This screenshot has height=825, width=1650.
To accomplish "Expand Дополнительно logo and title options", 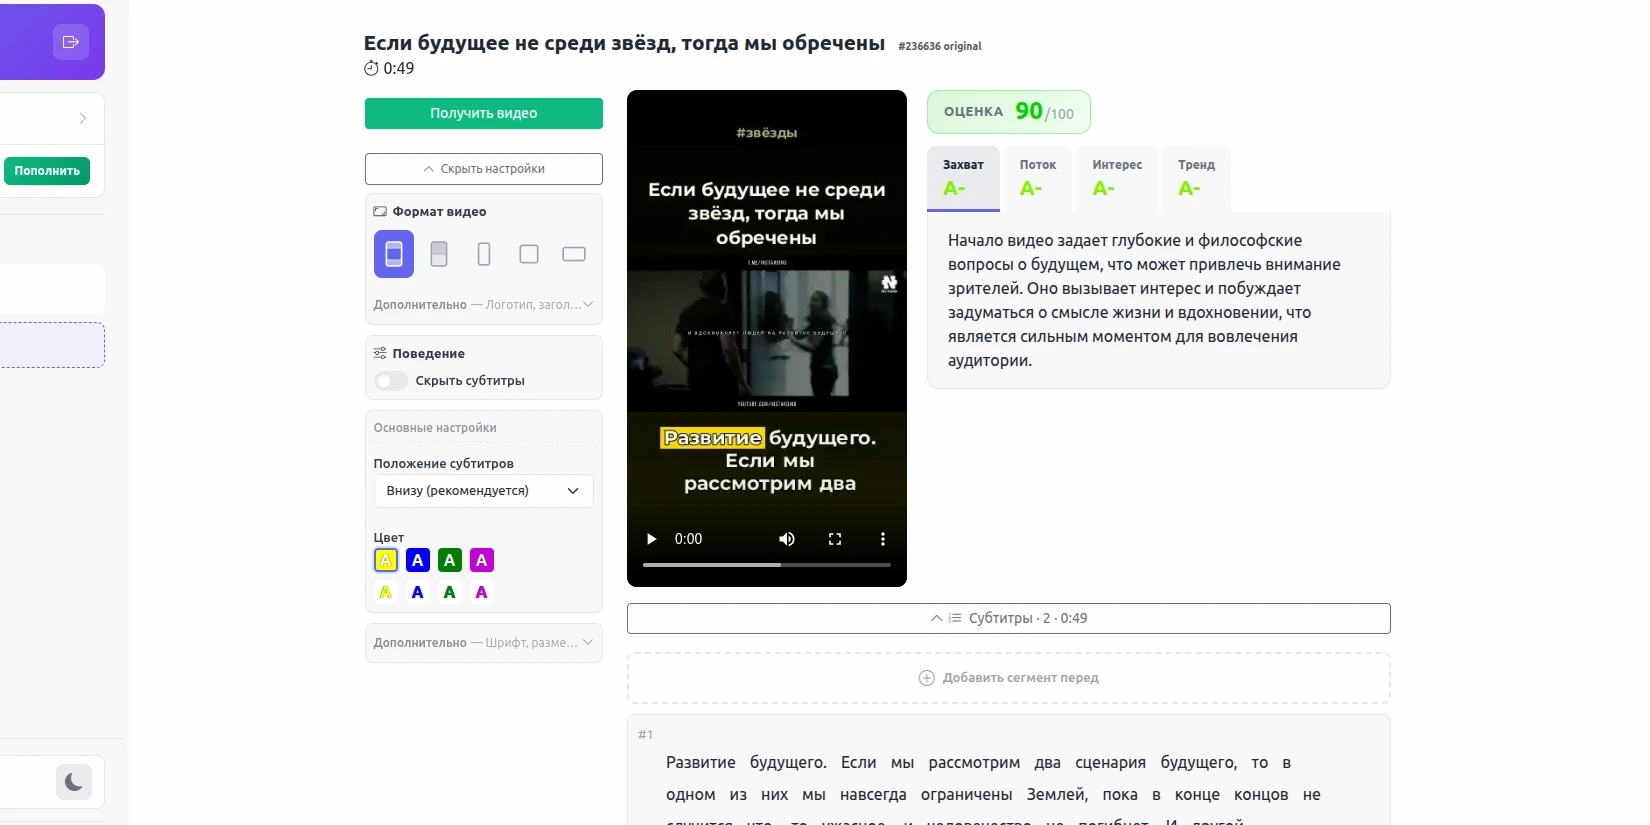I will pyautogui.click(x=484, y=305).
